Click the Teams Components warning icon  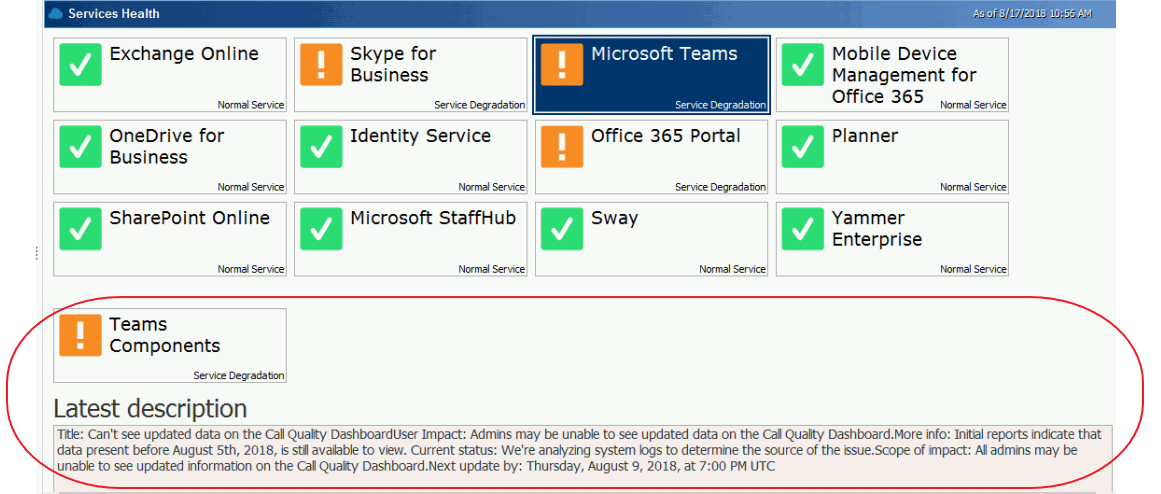coord(80,335)
